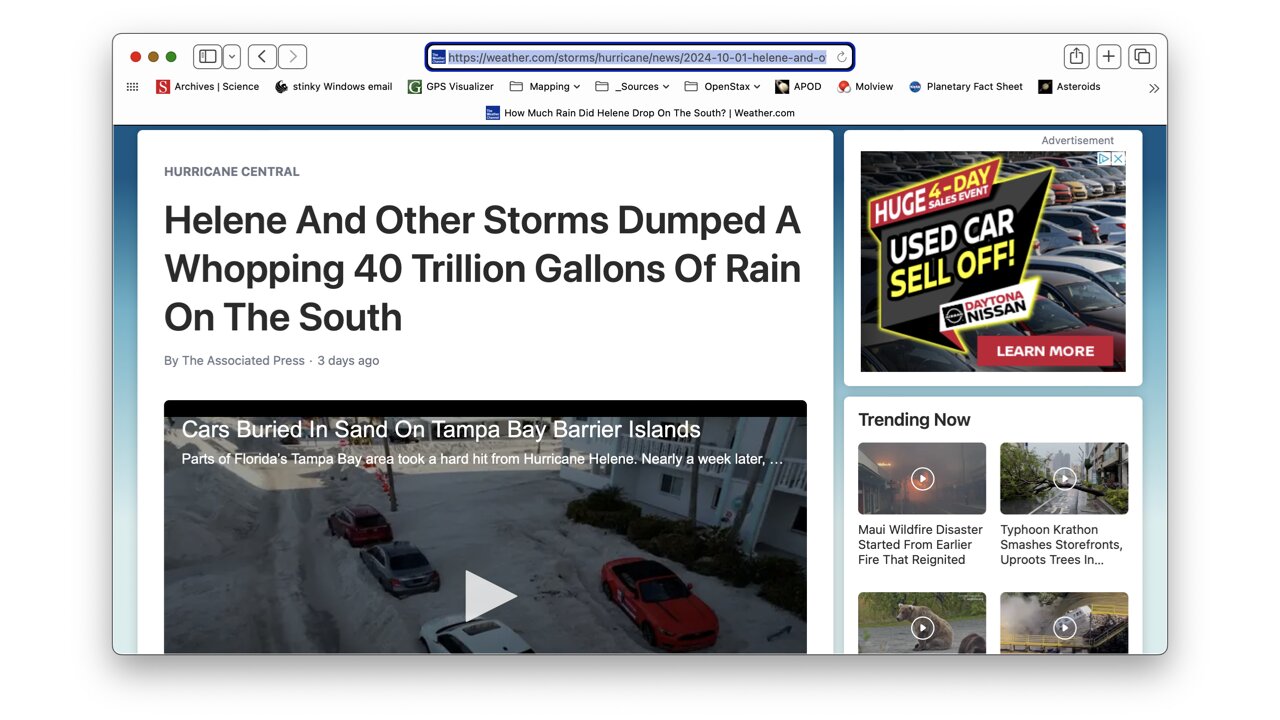Reload the page with the refresh icon
Viewport: 1280px width, 720px height.
pos(842,57)
